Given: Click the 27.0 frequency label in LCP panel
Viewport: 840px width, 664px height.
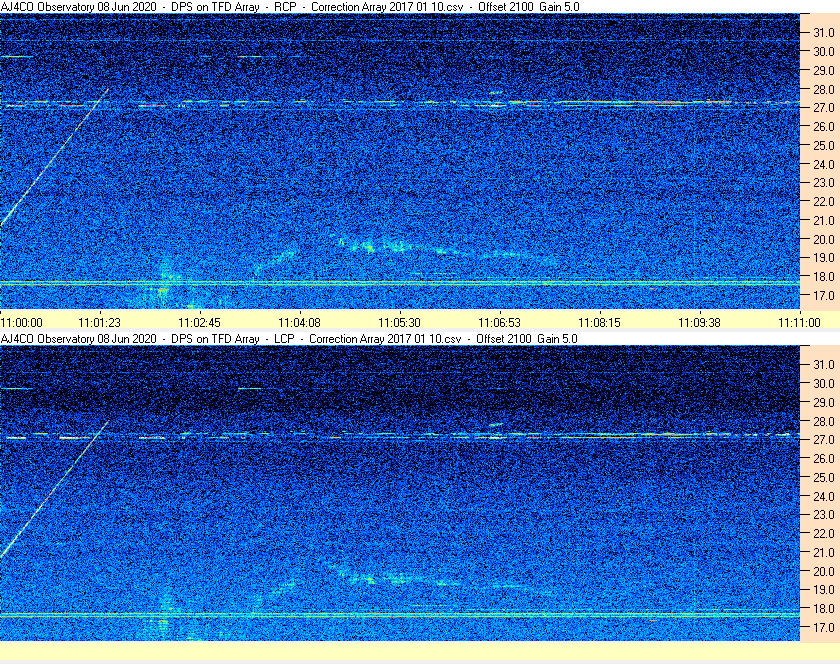Looking at the screenshot, I should pyautogui.click(x=824, y=439).
